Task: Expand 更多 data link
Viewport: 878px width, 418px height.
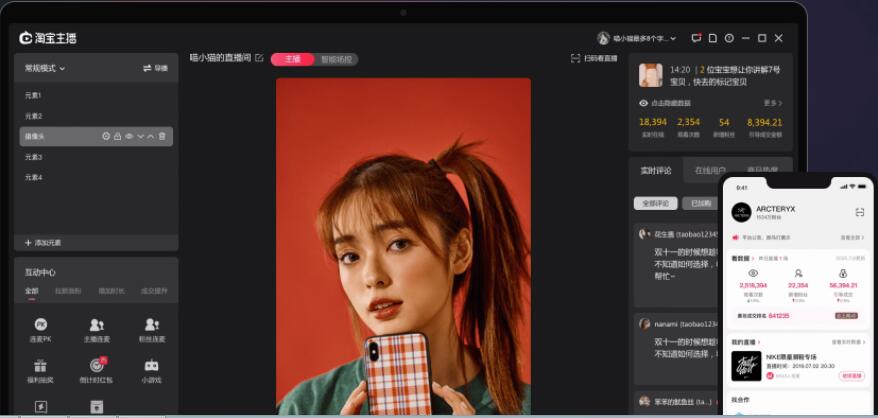Action: (773, 103)
